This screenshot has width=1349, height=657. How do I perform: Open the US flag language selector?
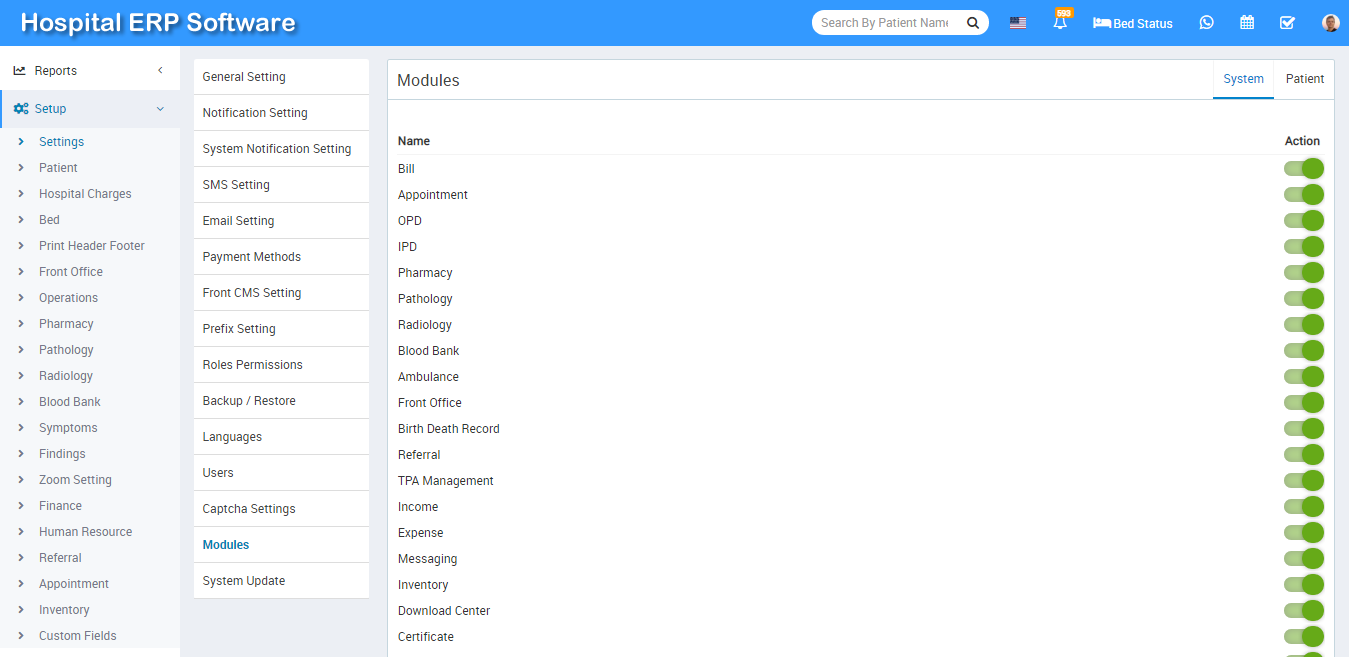(1017, 23)
